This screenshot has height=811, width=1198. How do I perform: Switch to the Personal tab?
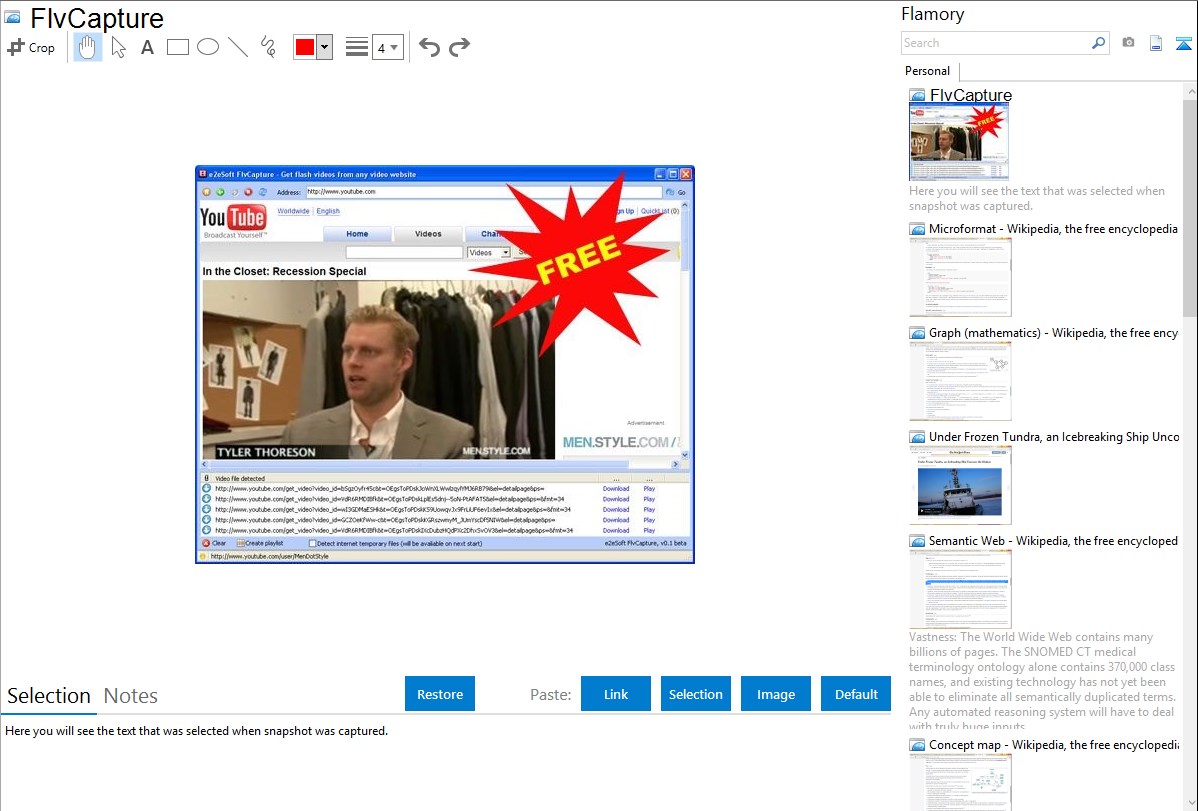(x=928, y=70)
